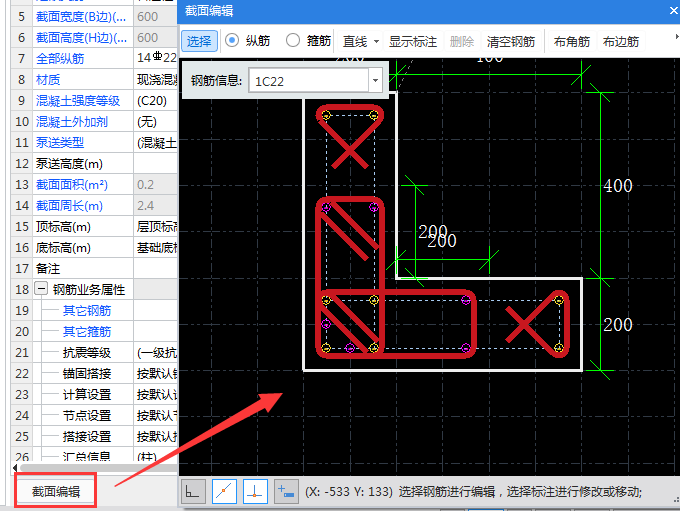
Task: Click the 混凝土外加剂 property name
Action: coord(72,121)
